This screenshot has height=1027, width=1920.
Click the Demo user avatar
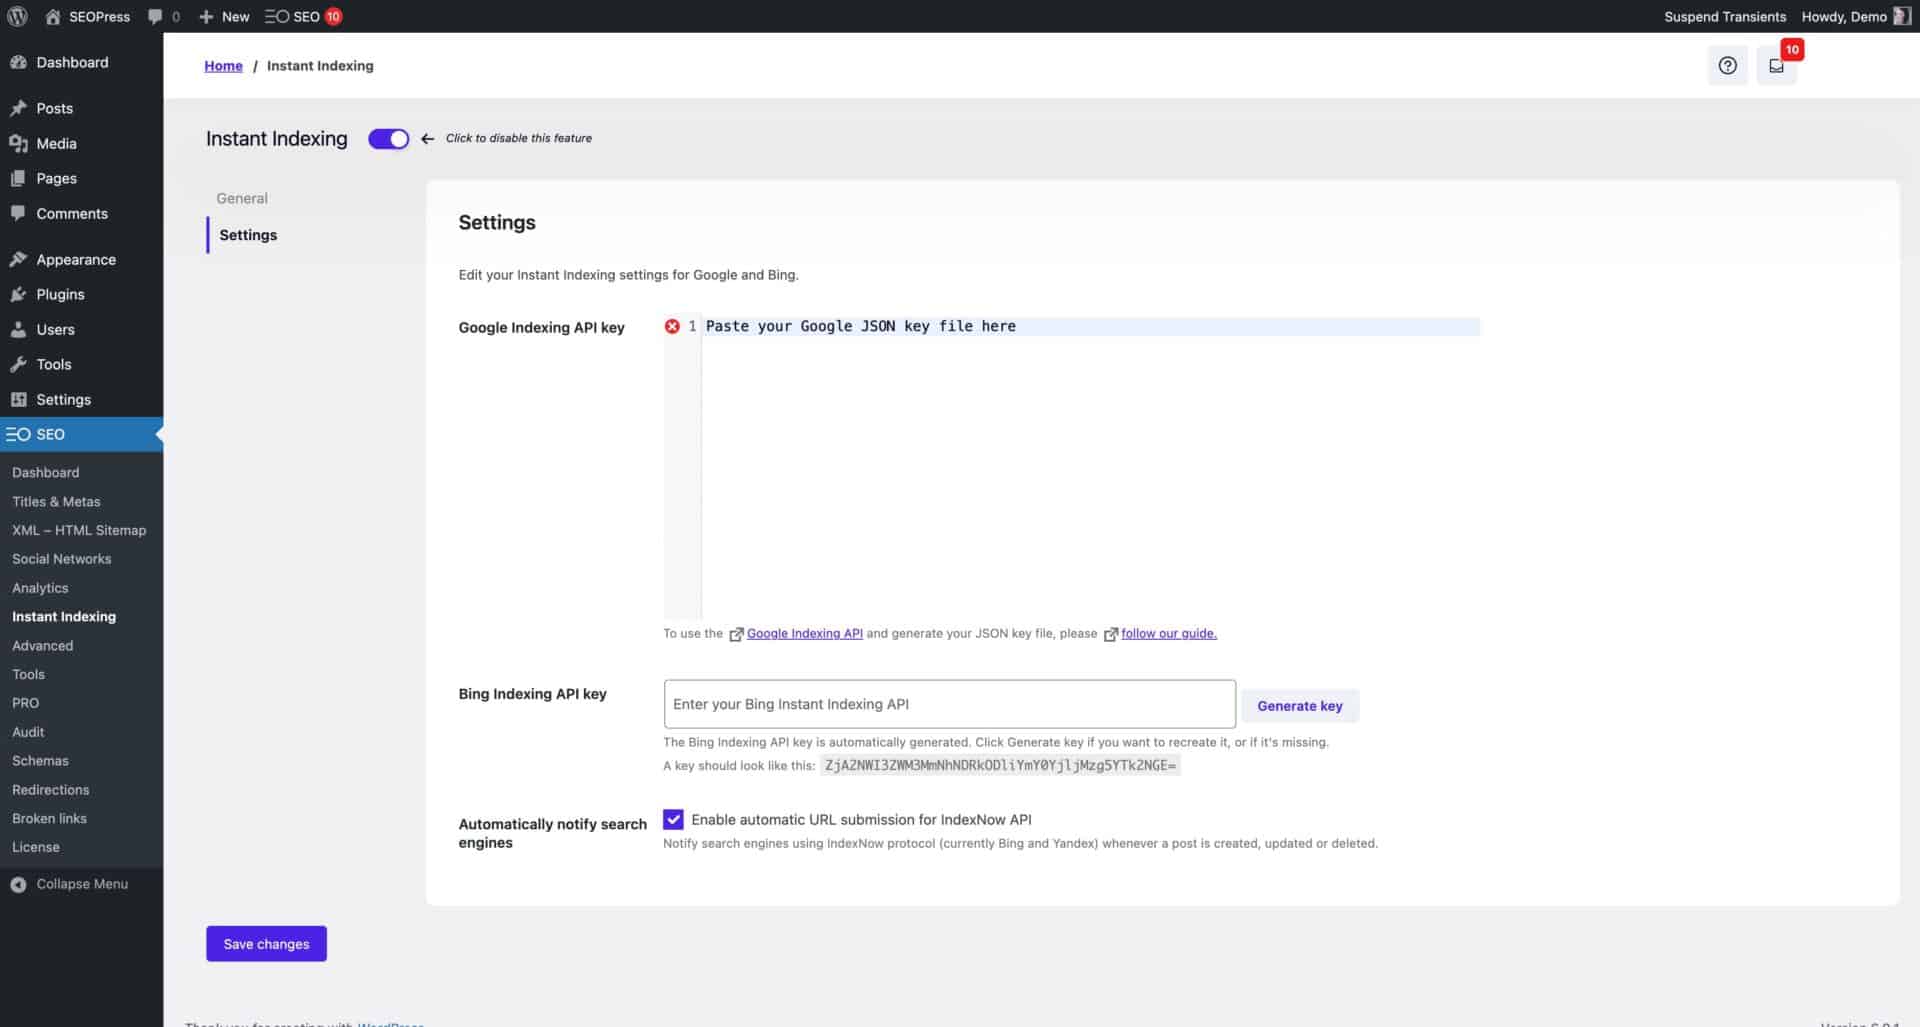(x=1902, y=16)
